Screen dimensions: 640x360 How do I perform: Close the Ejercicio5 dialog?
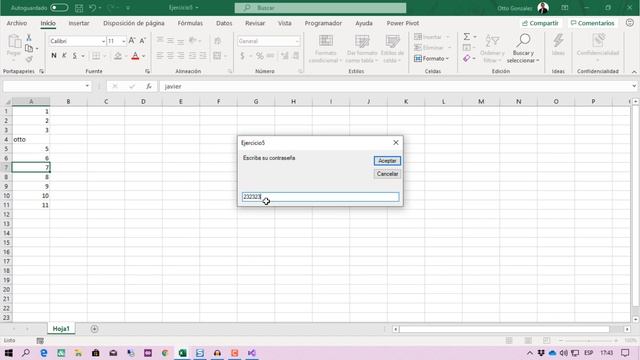(396, 142)
